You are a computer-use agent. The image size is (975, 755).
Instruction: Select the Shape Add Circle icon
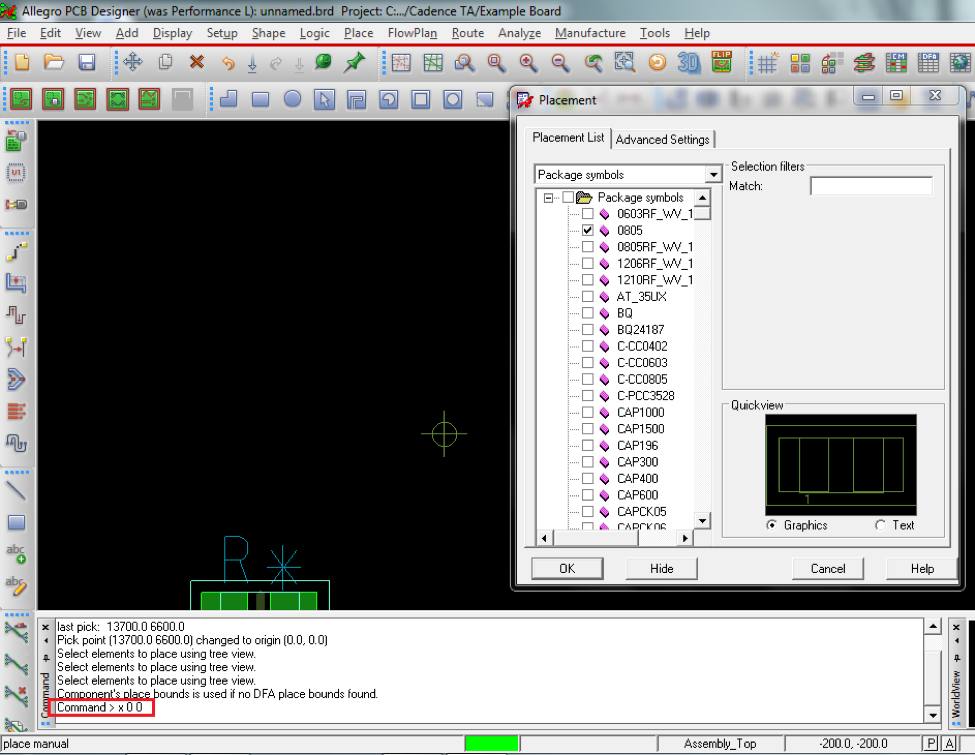point(292,99)
